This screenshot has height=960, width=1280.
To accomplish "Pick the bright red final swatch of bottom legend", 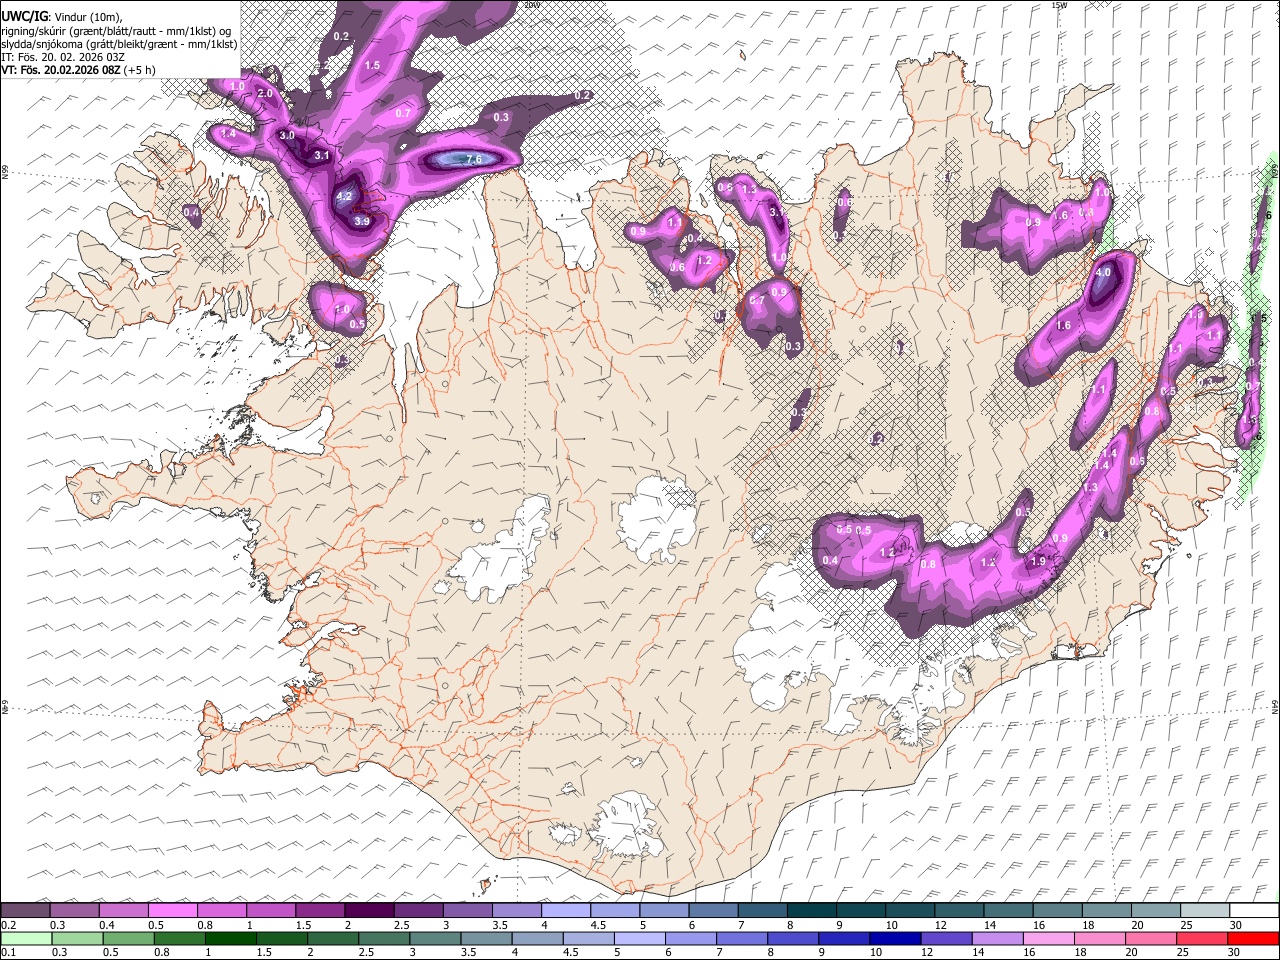I will pyautogui.click(x=1253, y=938).
